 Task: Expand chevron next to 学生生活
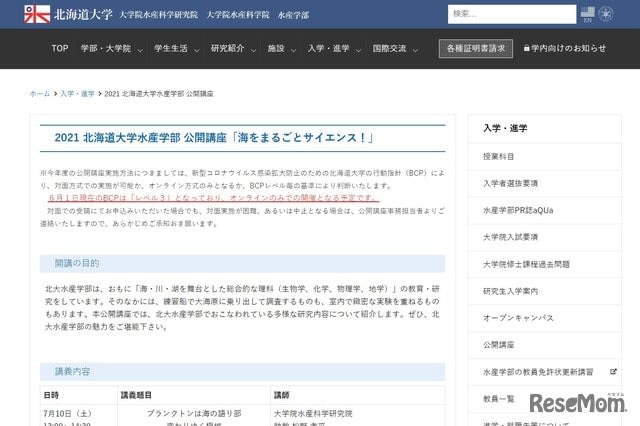(197, 51)
